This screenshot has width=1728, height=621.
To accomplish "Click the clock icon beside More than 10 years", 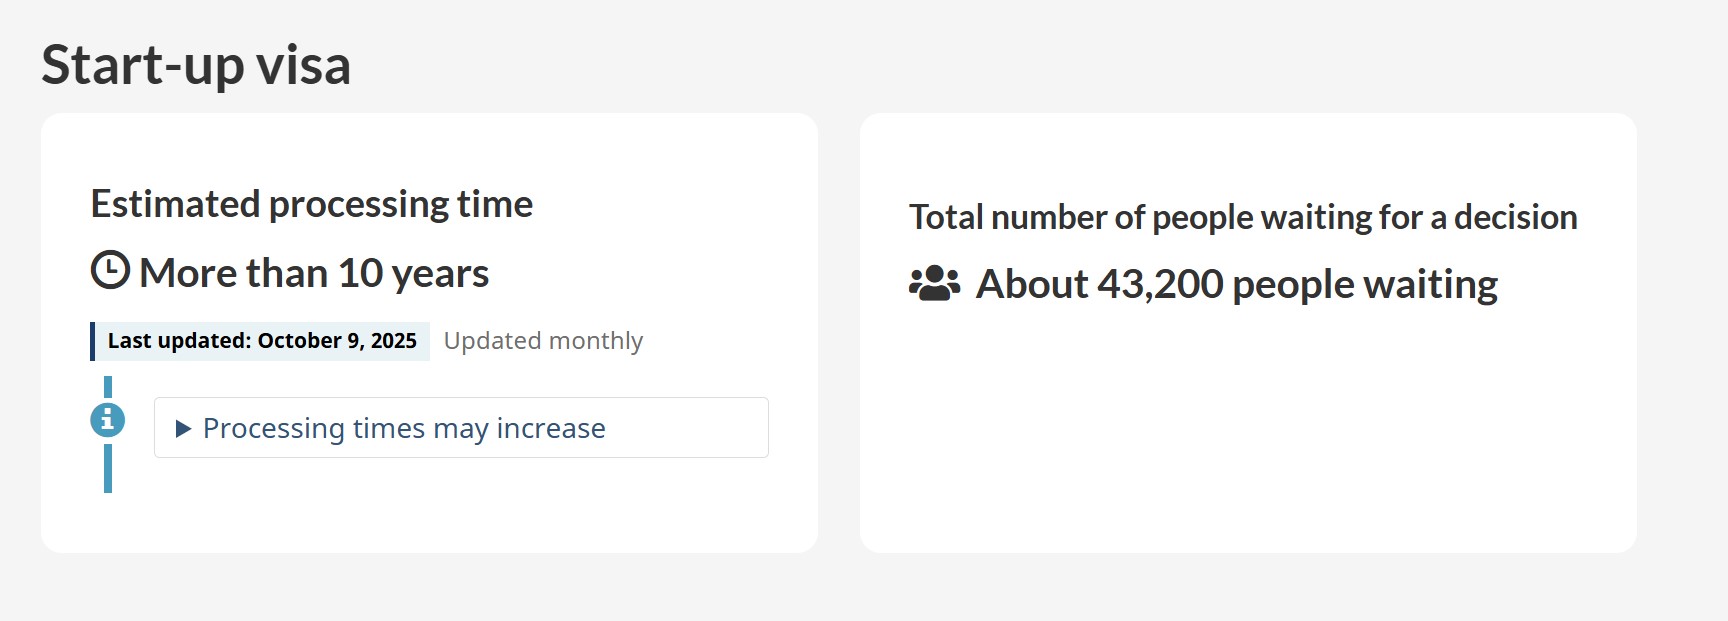I will click(110, 271).
